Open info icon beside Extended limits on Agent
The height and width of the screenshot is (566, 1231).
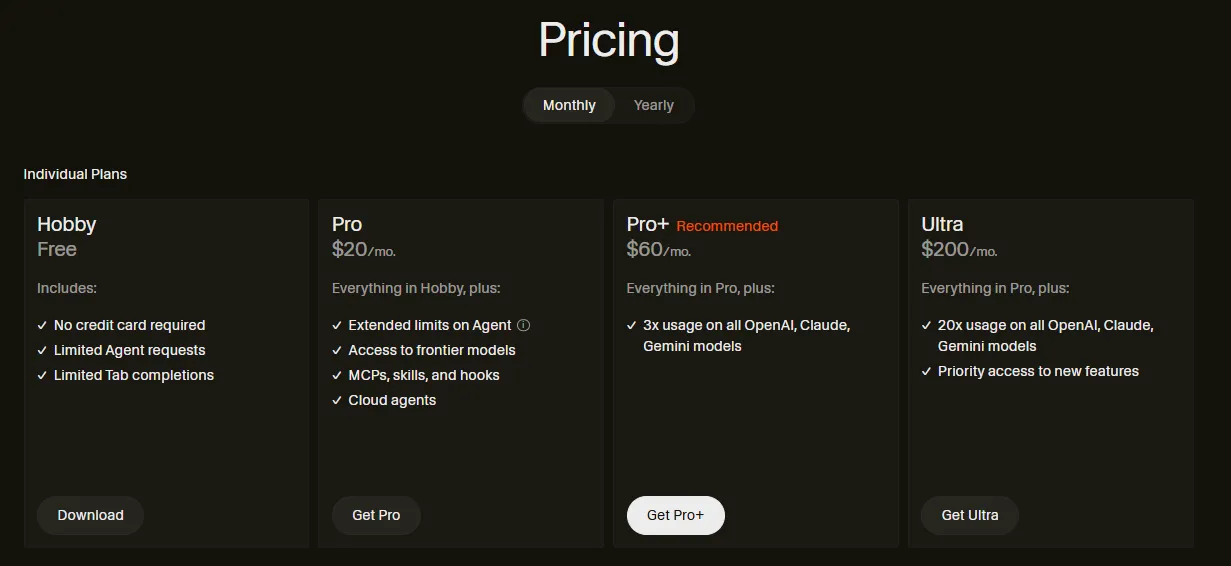click(524, 325)
